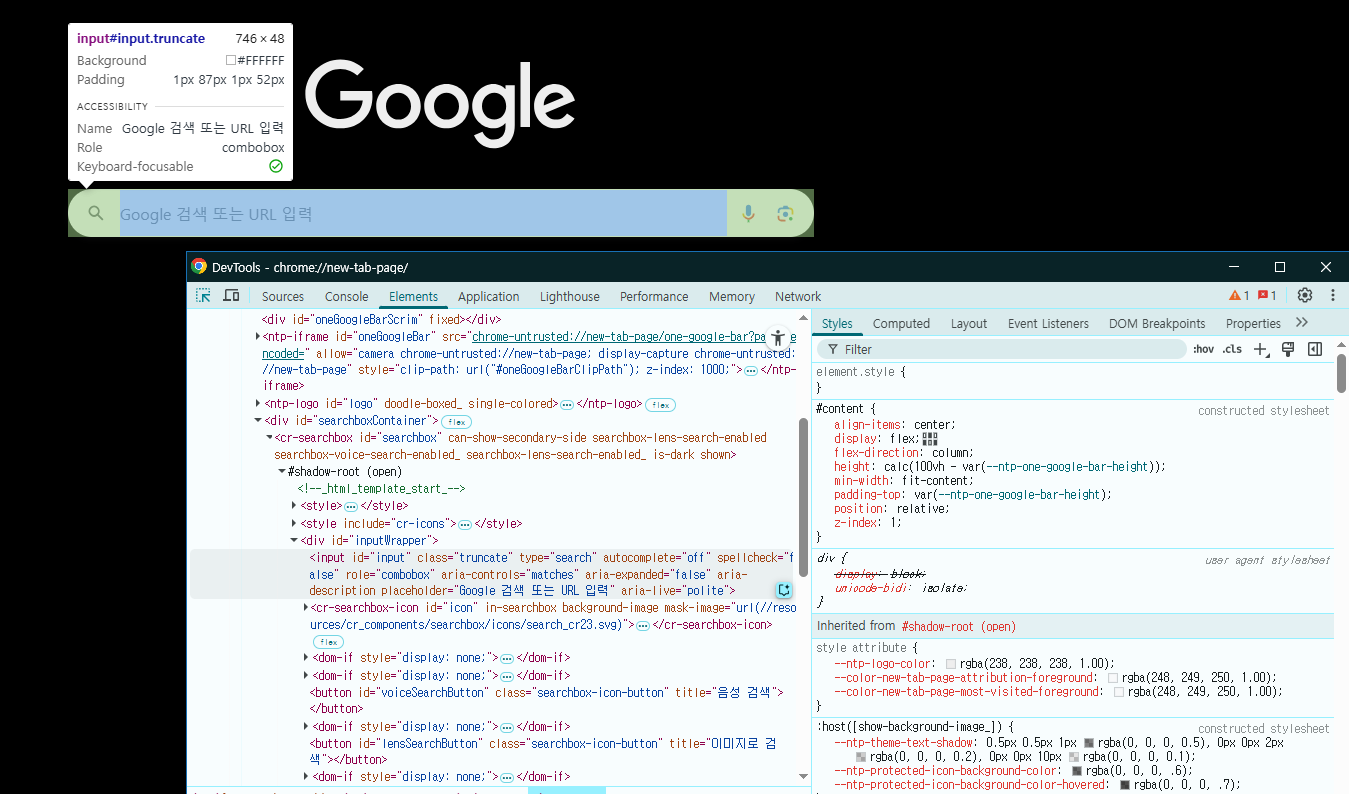
Task: Start voice search with microphone icon
Action: pyautogui.click(x=748, y=213)
